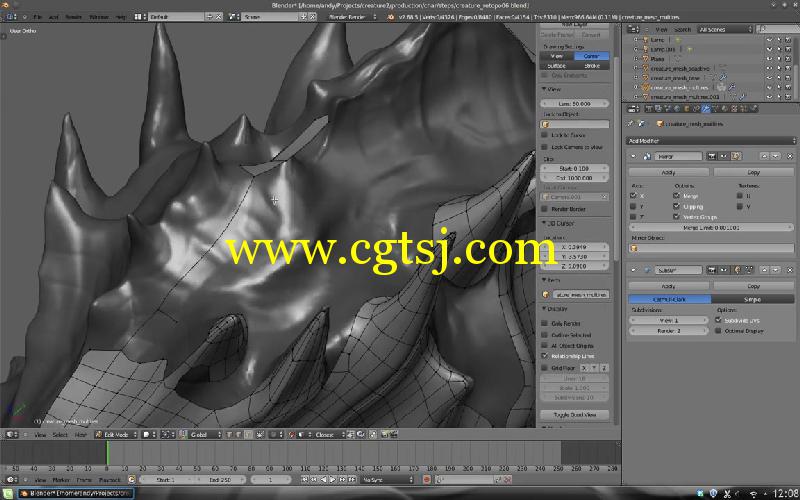Enable Only Render checkbox
Viewport: 800px width, 500px height.
coord(544,323)
